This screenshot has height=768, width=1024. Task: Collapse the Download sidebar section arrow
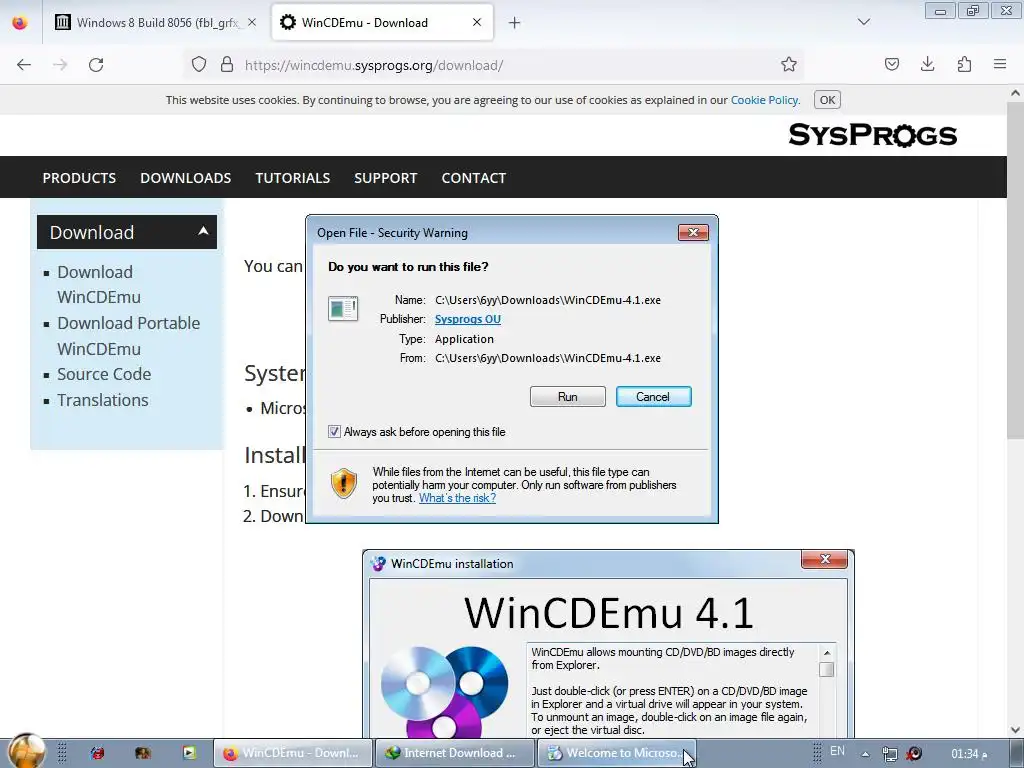point(203,231)
